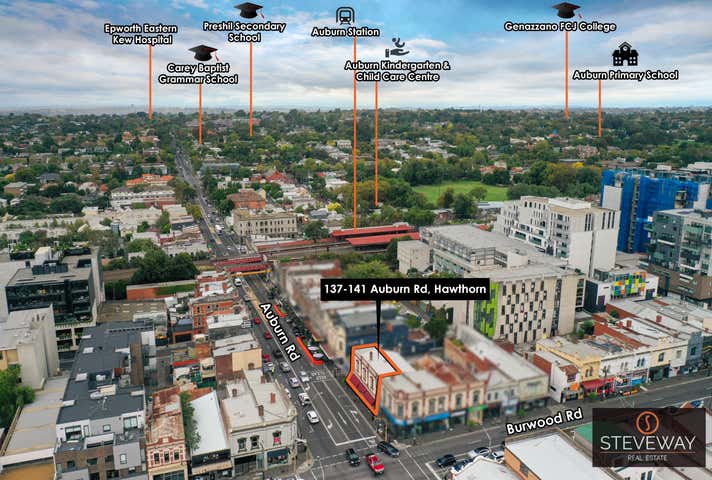
Task: Click the graduation cap icon above Preshil Secondary School
Action: click(x=249, y=10)
